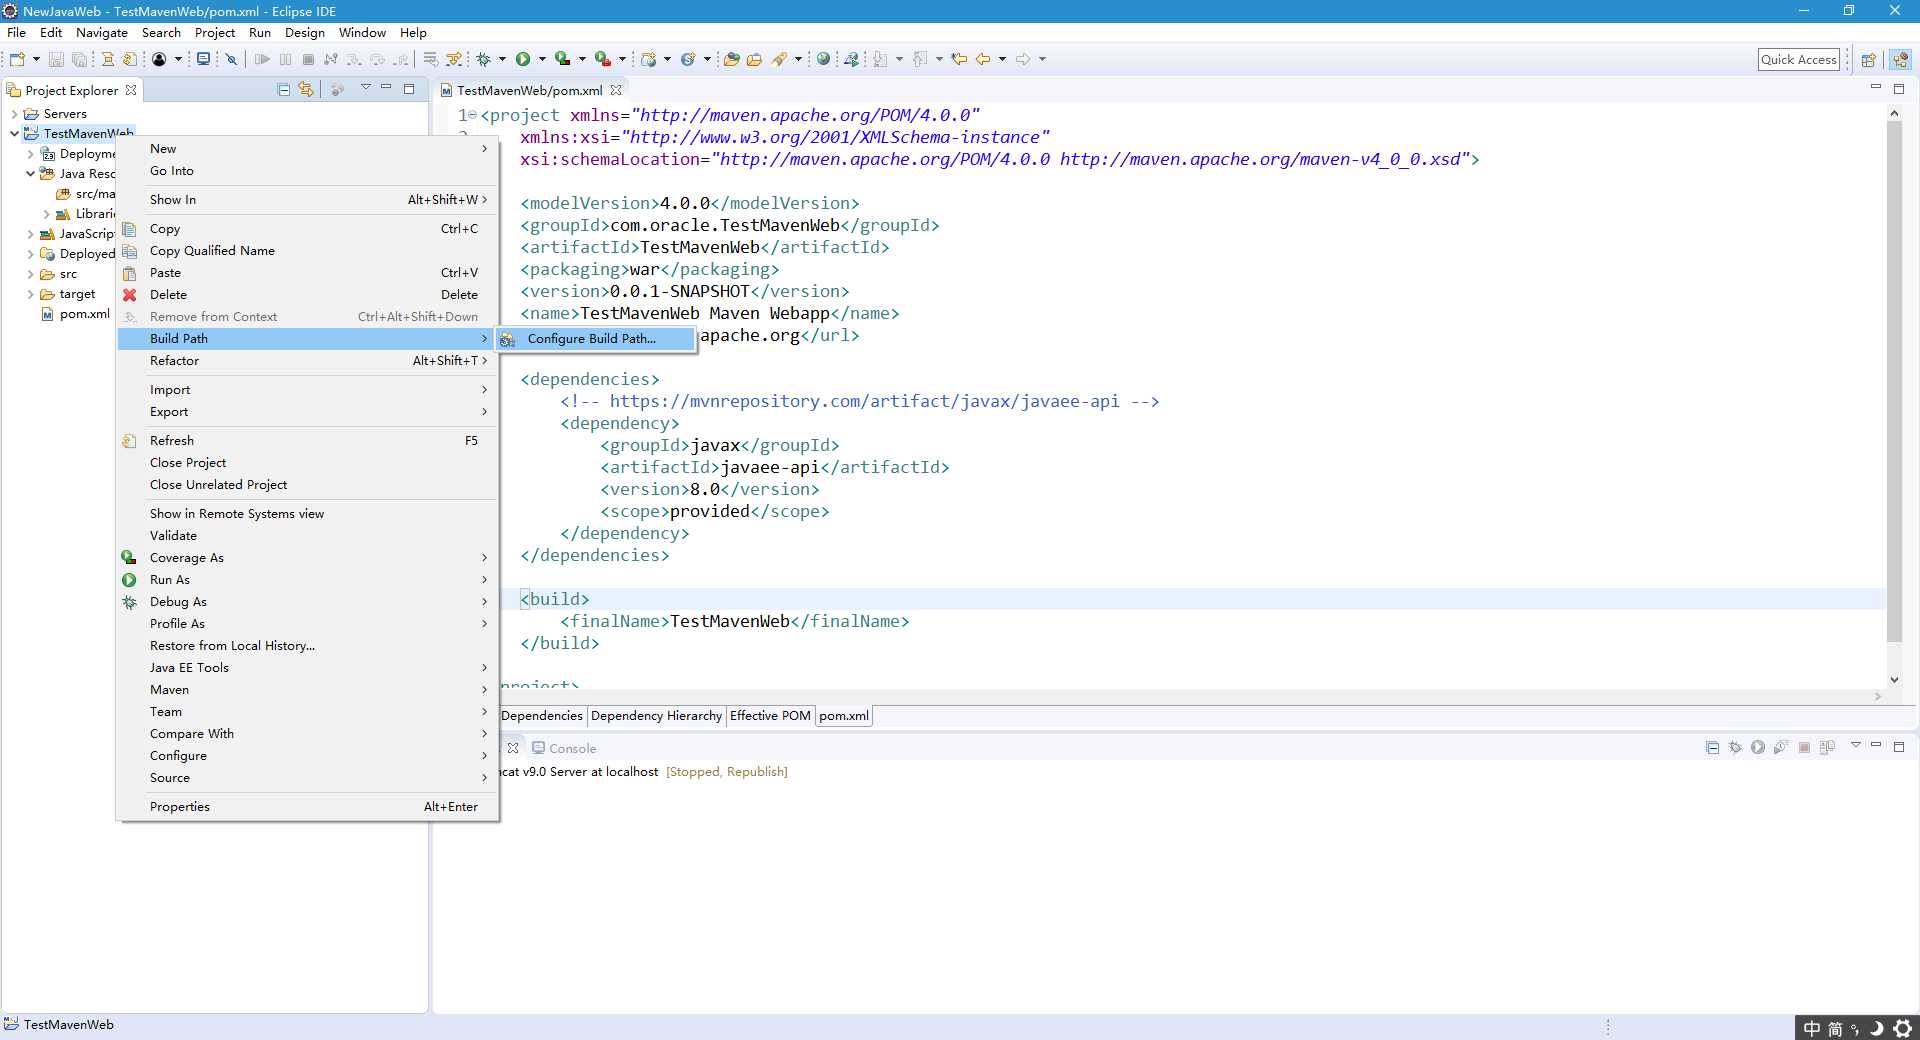
Task: Click the New wizard toolbar icon
Action: tap(17, 59)
